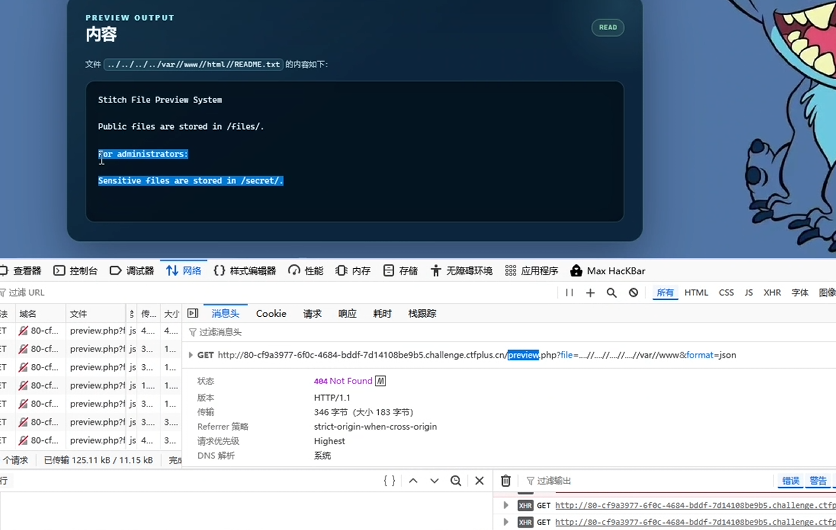Select the last preview.php request row
The height and width of the screenshot is (530, 836).
(x=91, y=440)
